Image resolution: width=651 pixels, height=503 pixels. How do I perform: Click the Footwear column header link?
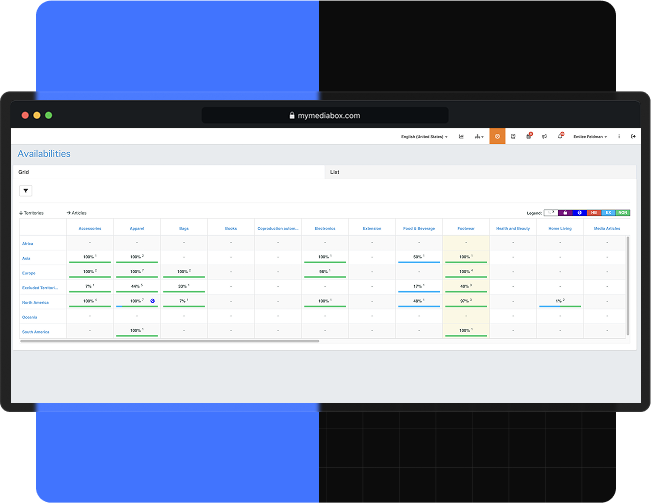pos(465,228)
